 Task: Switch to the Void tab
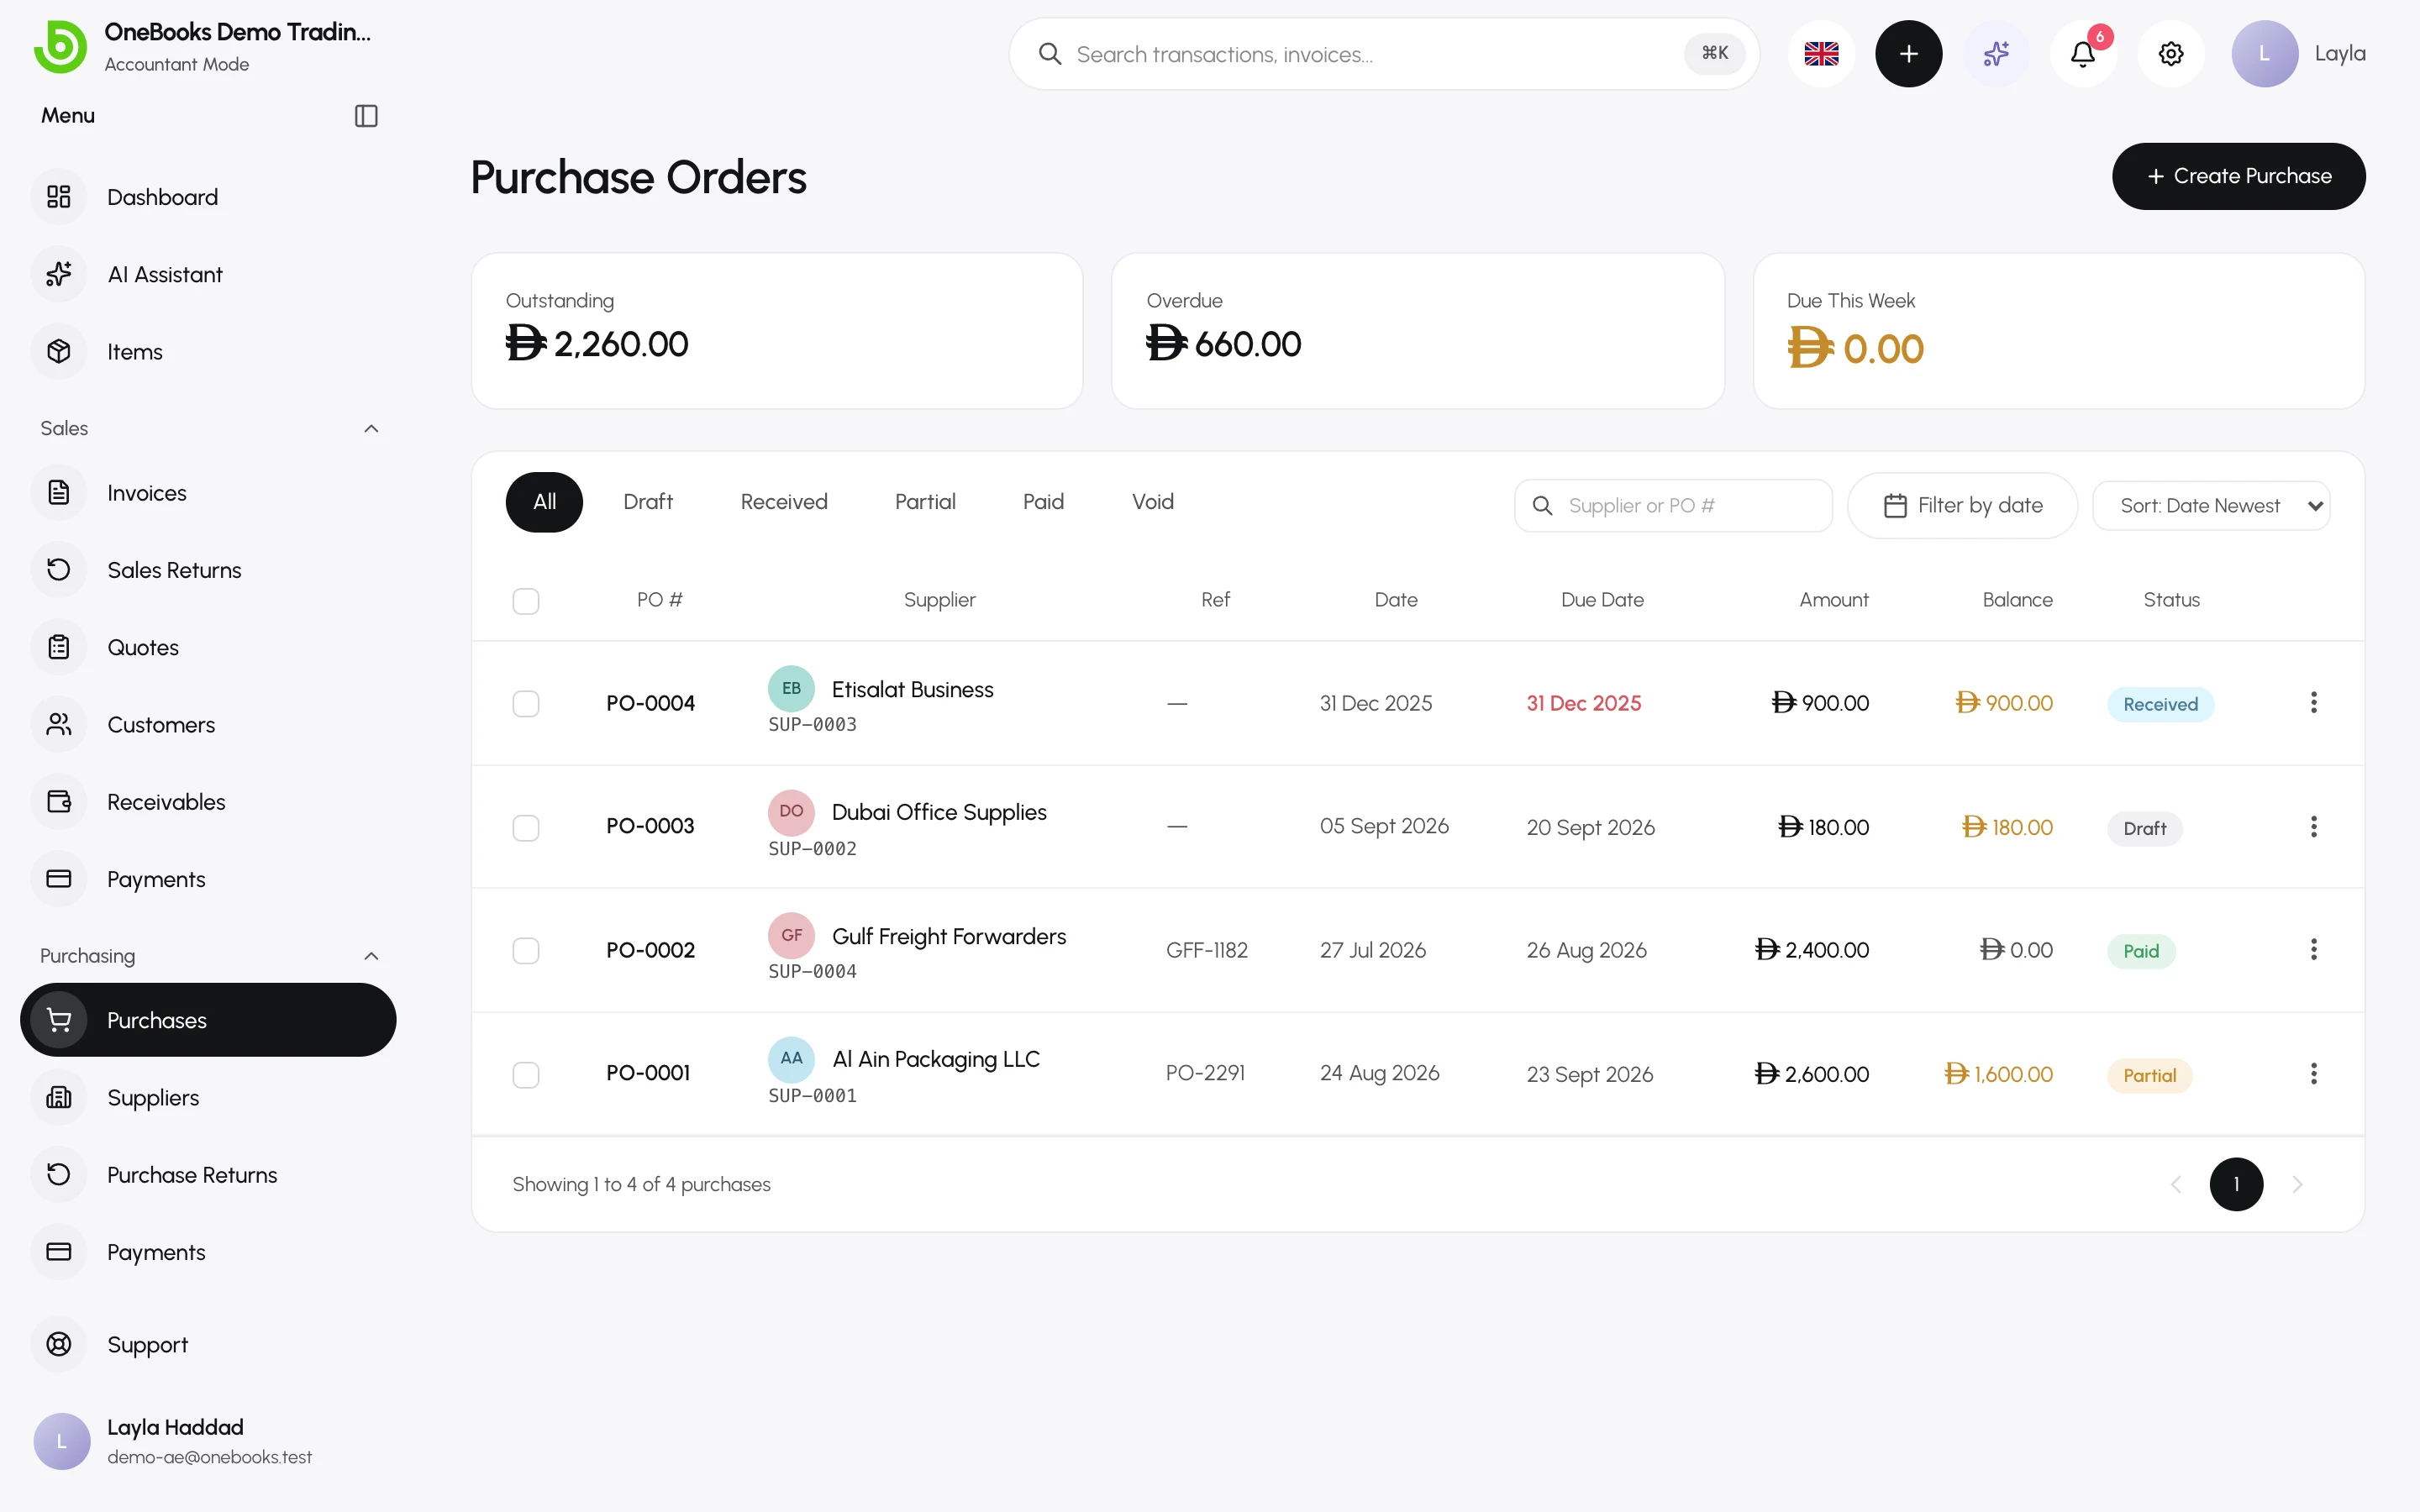pos(1152,502)
